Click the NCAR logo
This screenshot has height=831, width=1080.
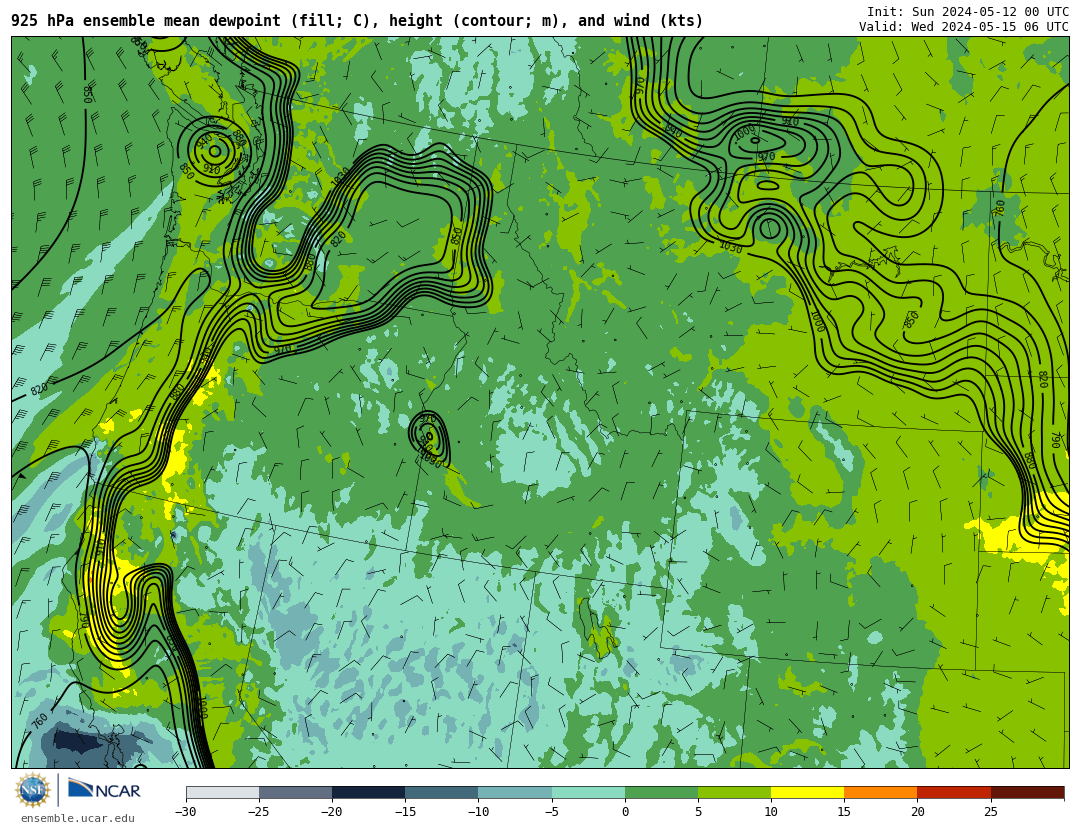click(104, 789)
